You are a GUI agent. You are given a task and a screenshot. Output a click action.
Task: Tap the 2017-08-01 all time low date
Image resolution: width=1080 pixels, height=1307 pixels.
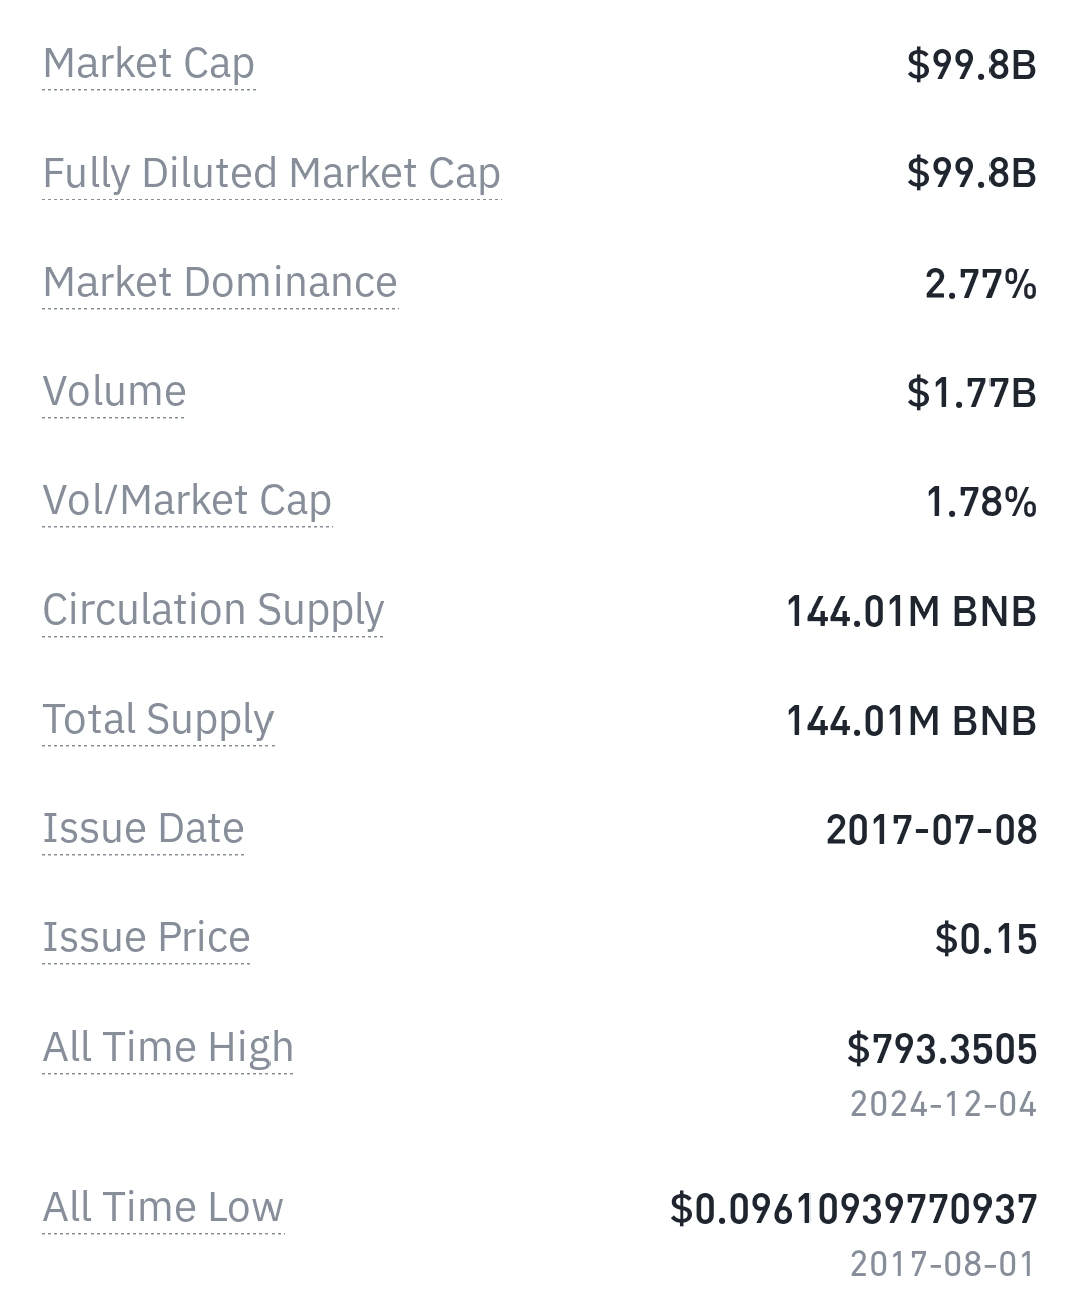pyautogui.click(x=943, y=1264)
